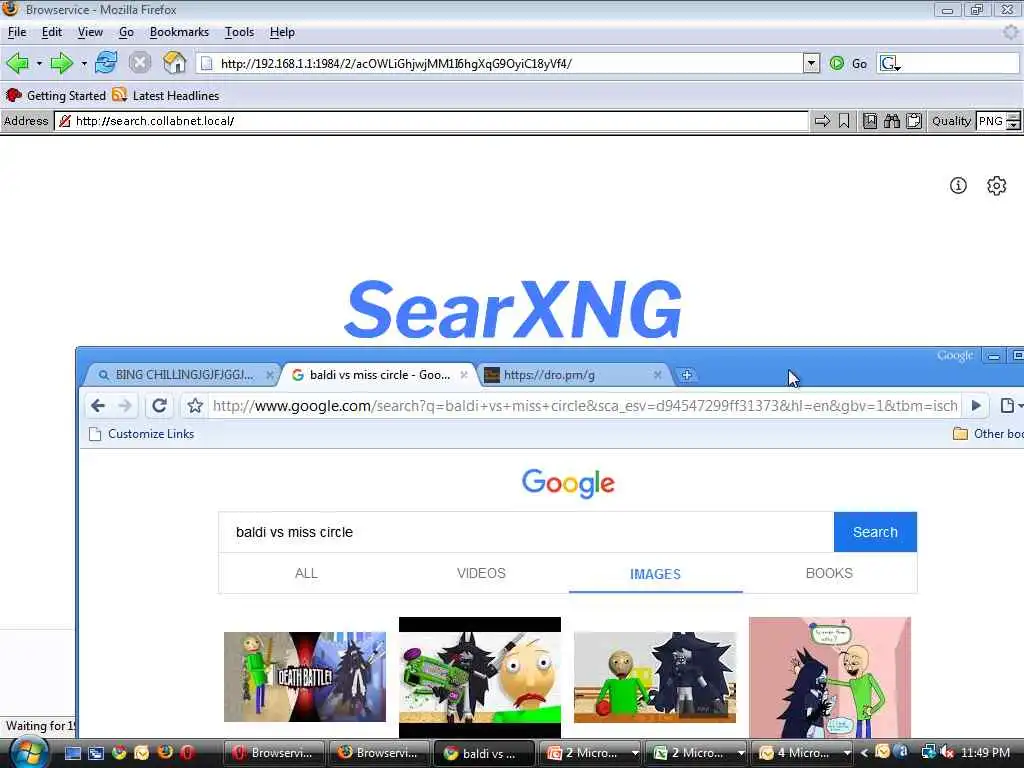This screenshot has width=1024, height=768.
Task: Open the Tools menu
Action: pyautogui.click(x=239, y=32)
